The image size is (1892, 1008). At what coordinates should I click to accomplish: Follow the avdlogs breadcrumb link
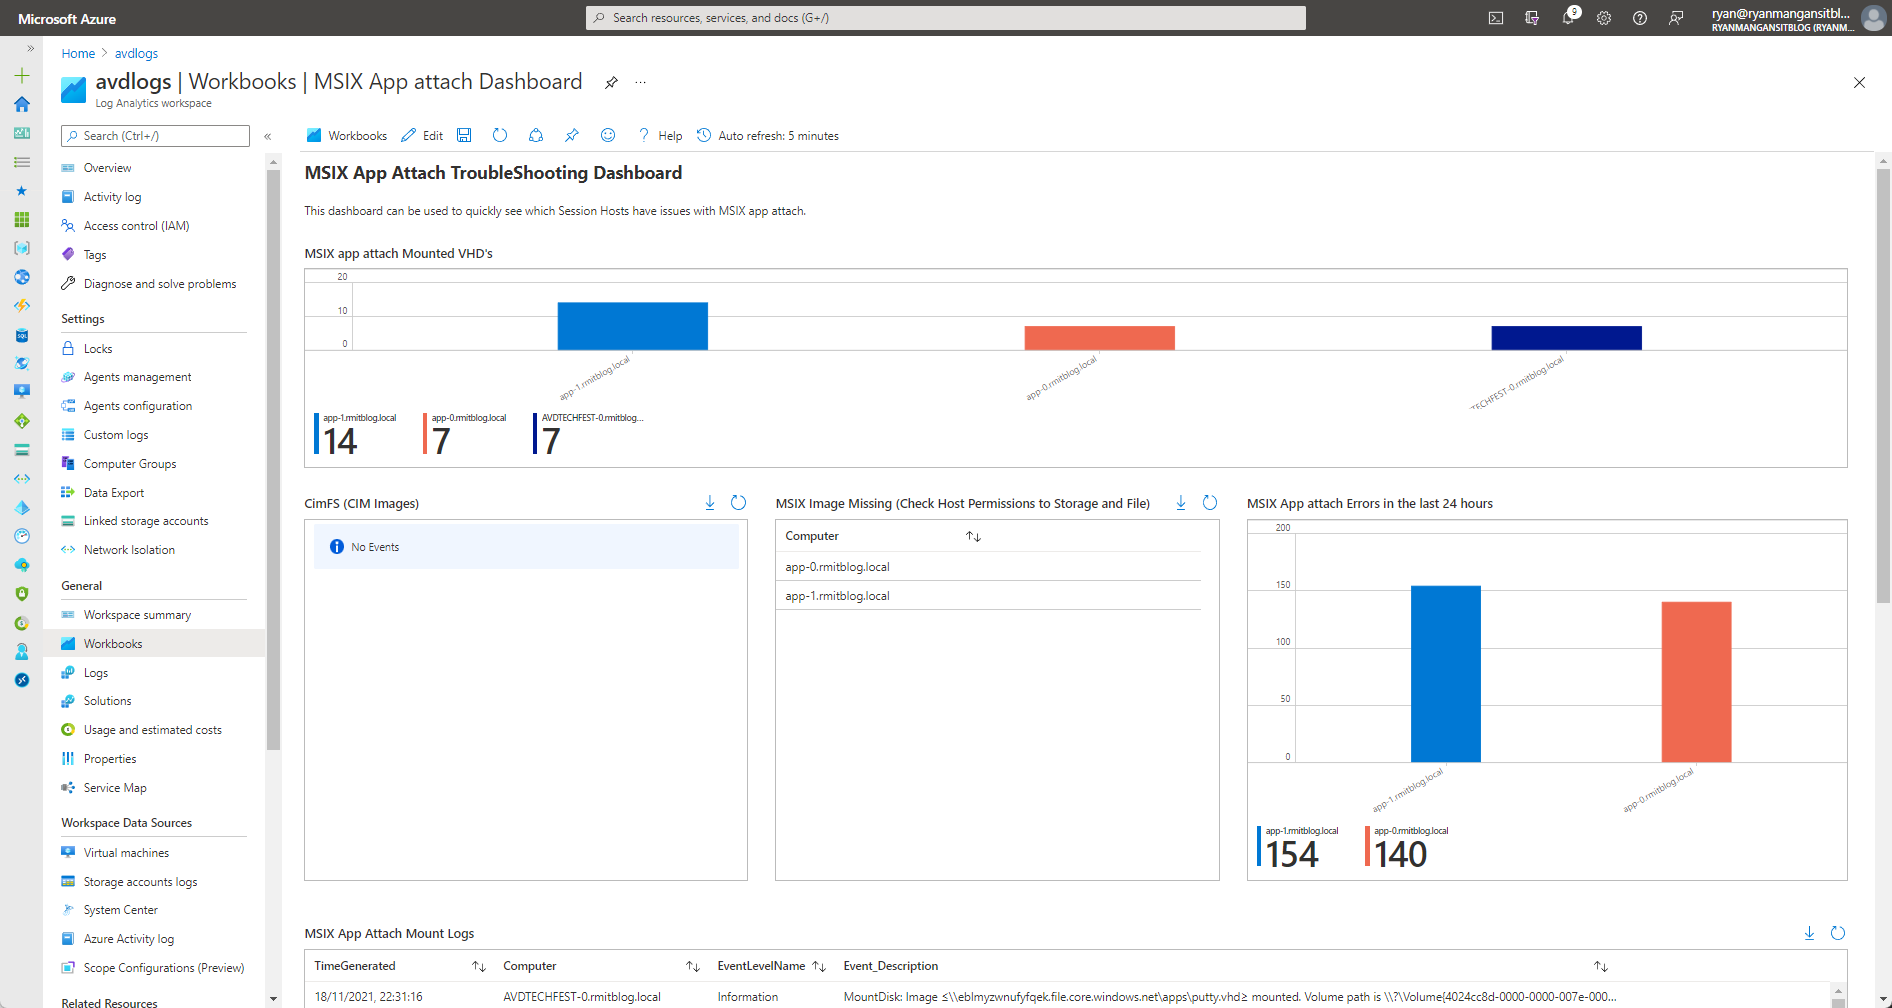(x=136, y=54)
